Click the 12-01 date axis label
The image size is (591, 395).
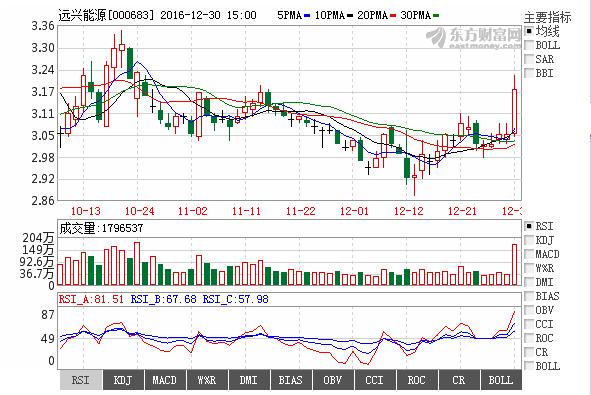354,211
